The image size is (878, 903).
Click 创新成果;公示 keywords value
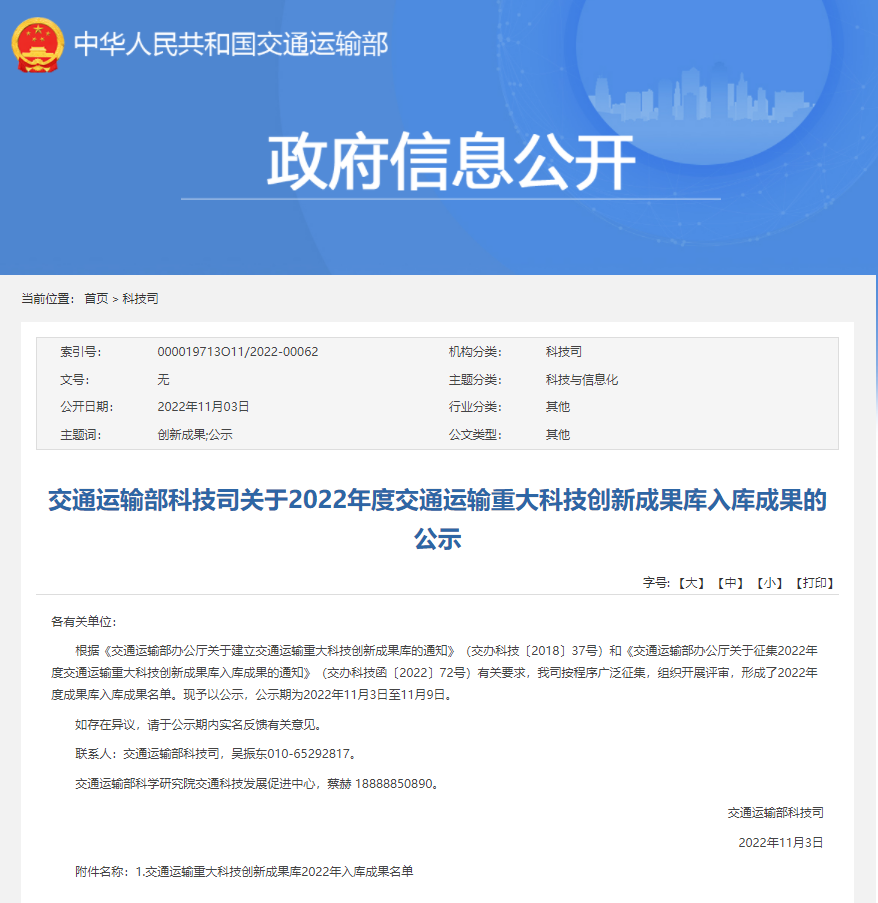tap(195, 435)
